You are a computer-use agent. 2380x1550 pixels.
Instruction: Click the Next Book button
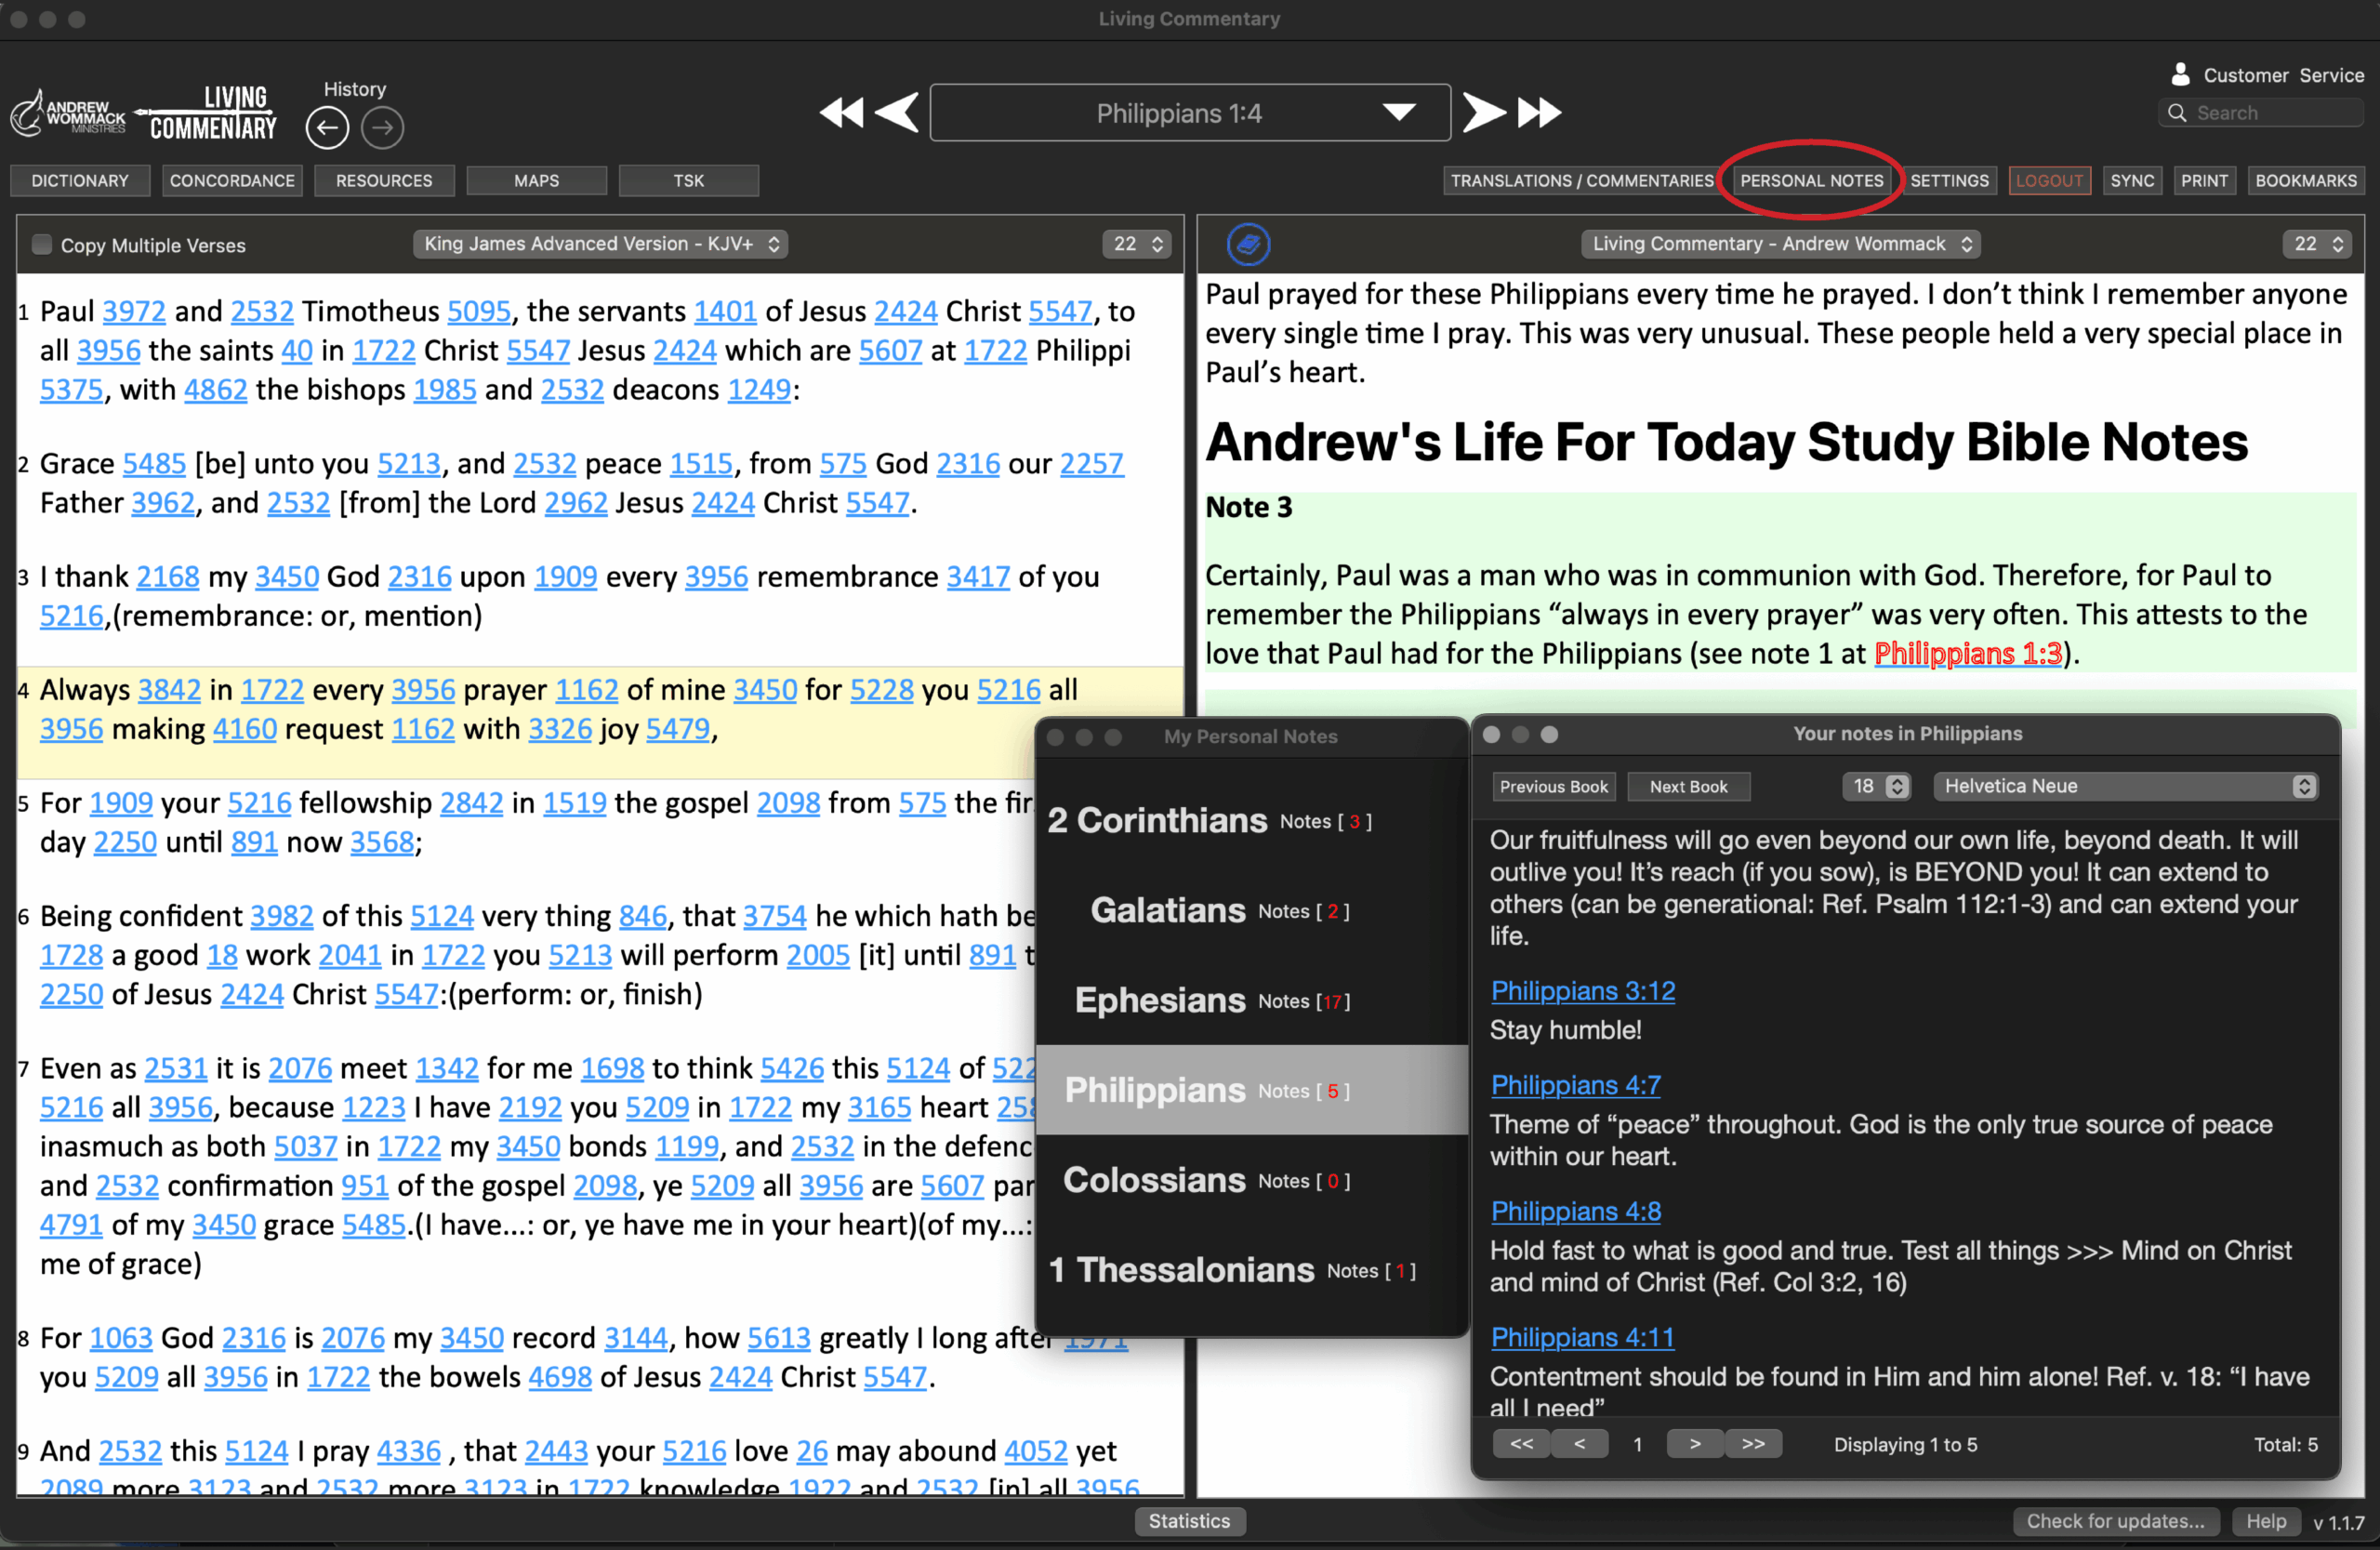tap(1688, 787)
